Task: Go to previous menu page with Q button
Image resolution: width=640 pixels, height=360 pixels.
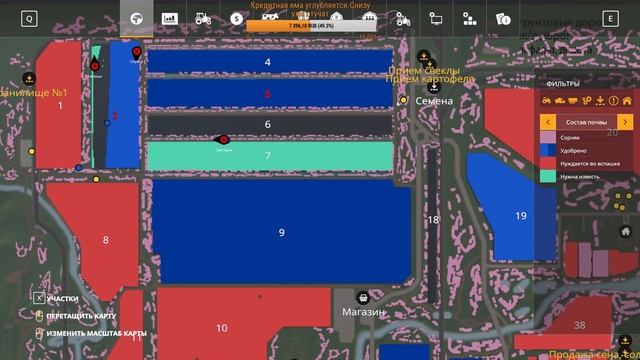Action: point(29,19)
